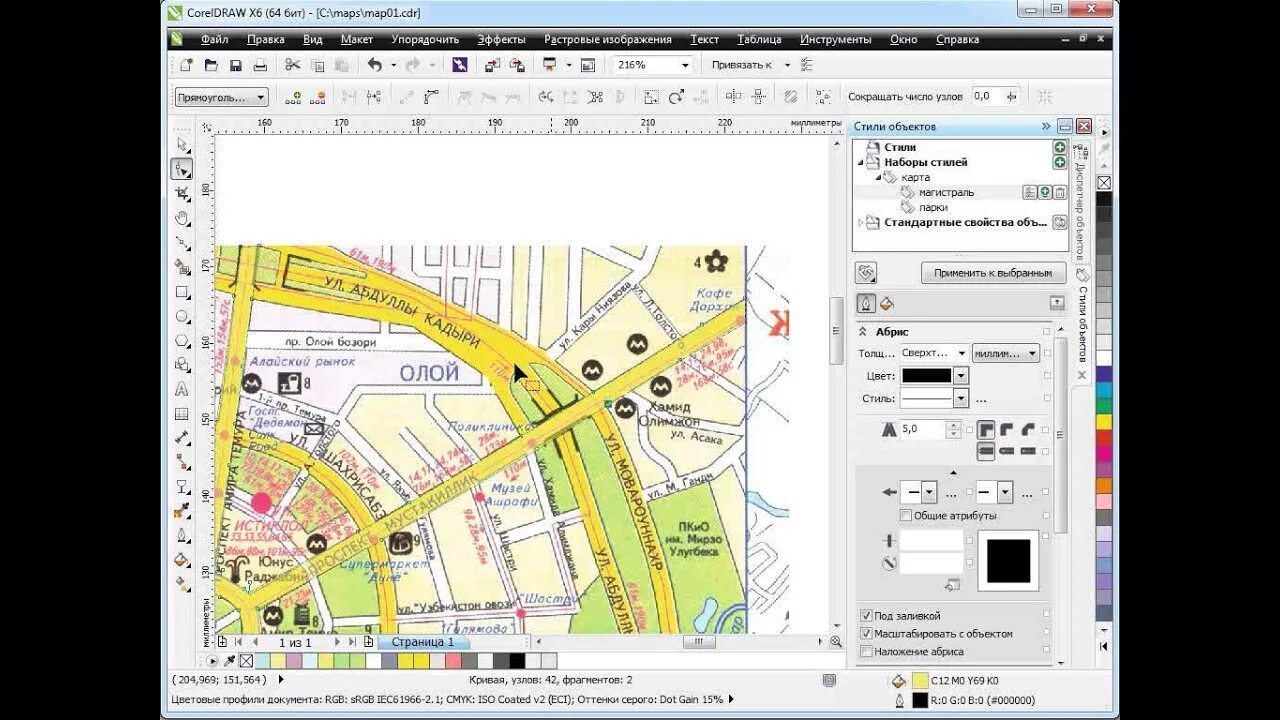Image resolution: width=1280 pixels, height=720 pixels.
Task: Pick the yellow swatch in the right palette
Action: click(1104, 422)
